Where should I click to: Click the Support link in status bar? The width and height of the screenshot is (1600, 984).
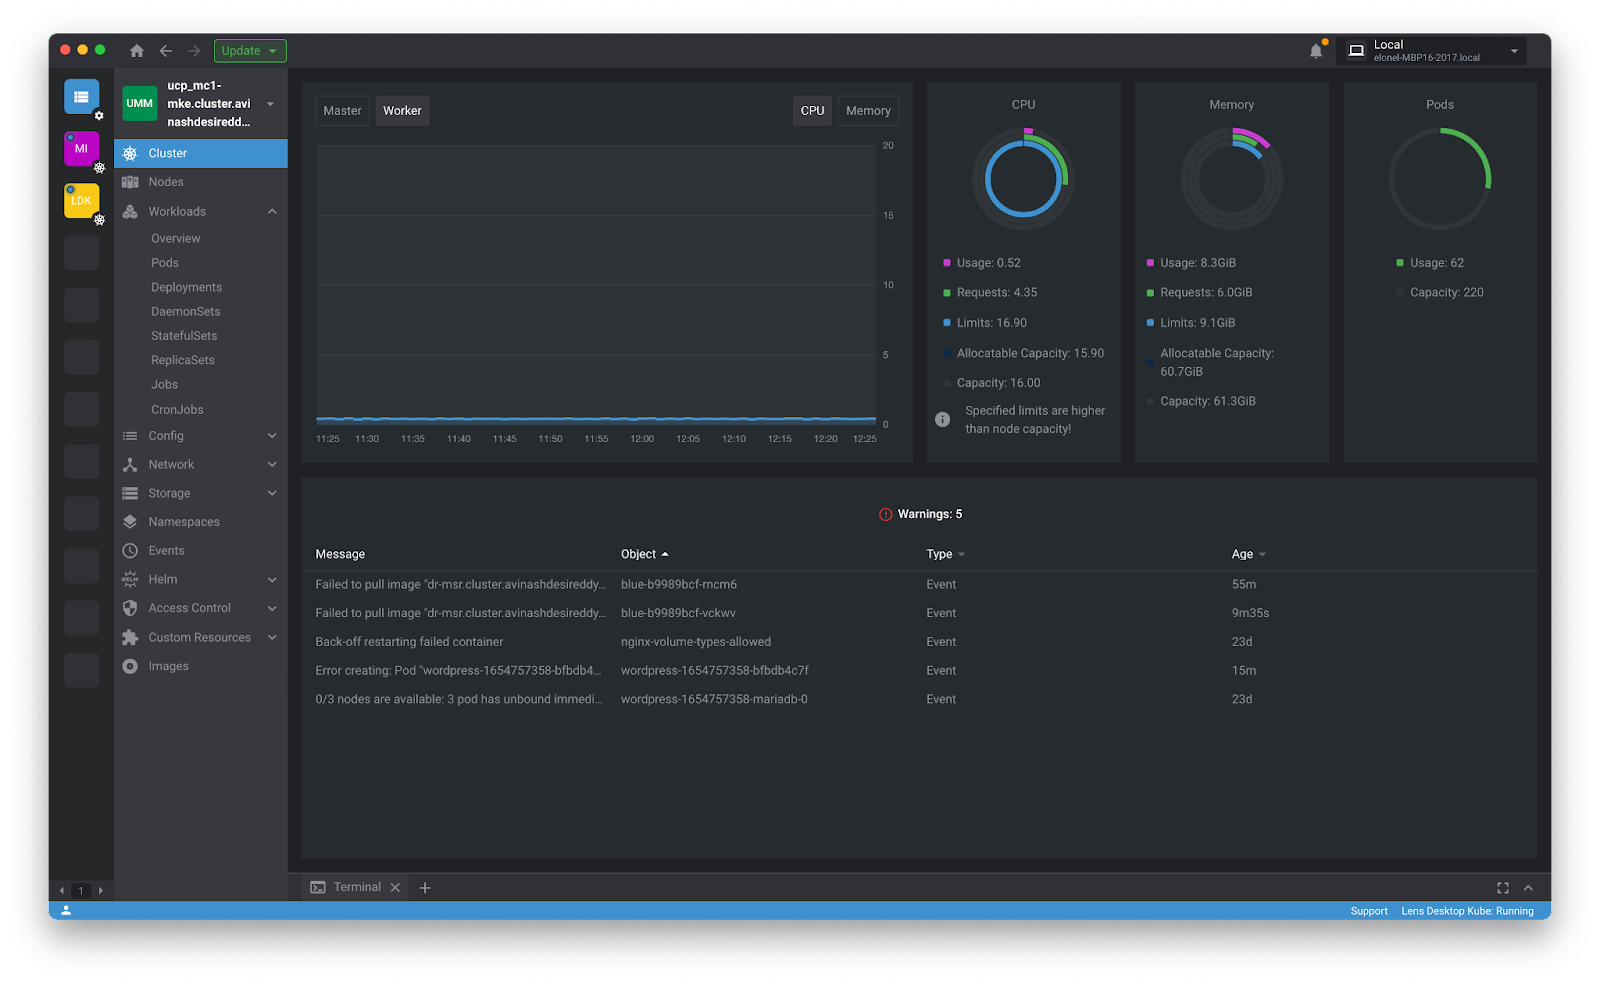(x=1369, y=912)
